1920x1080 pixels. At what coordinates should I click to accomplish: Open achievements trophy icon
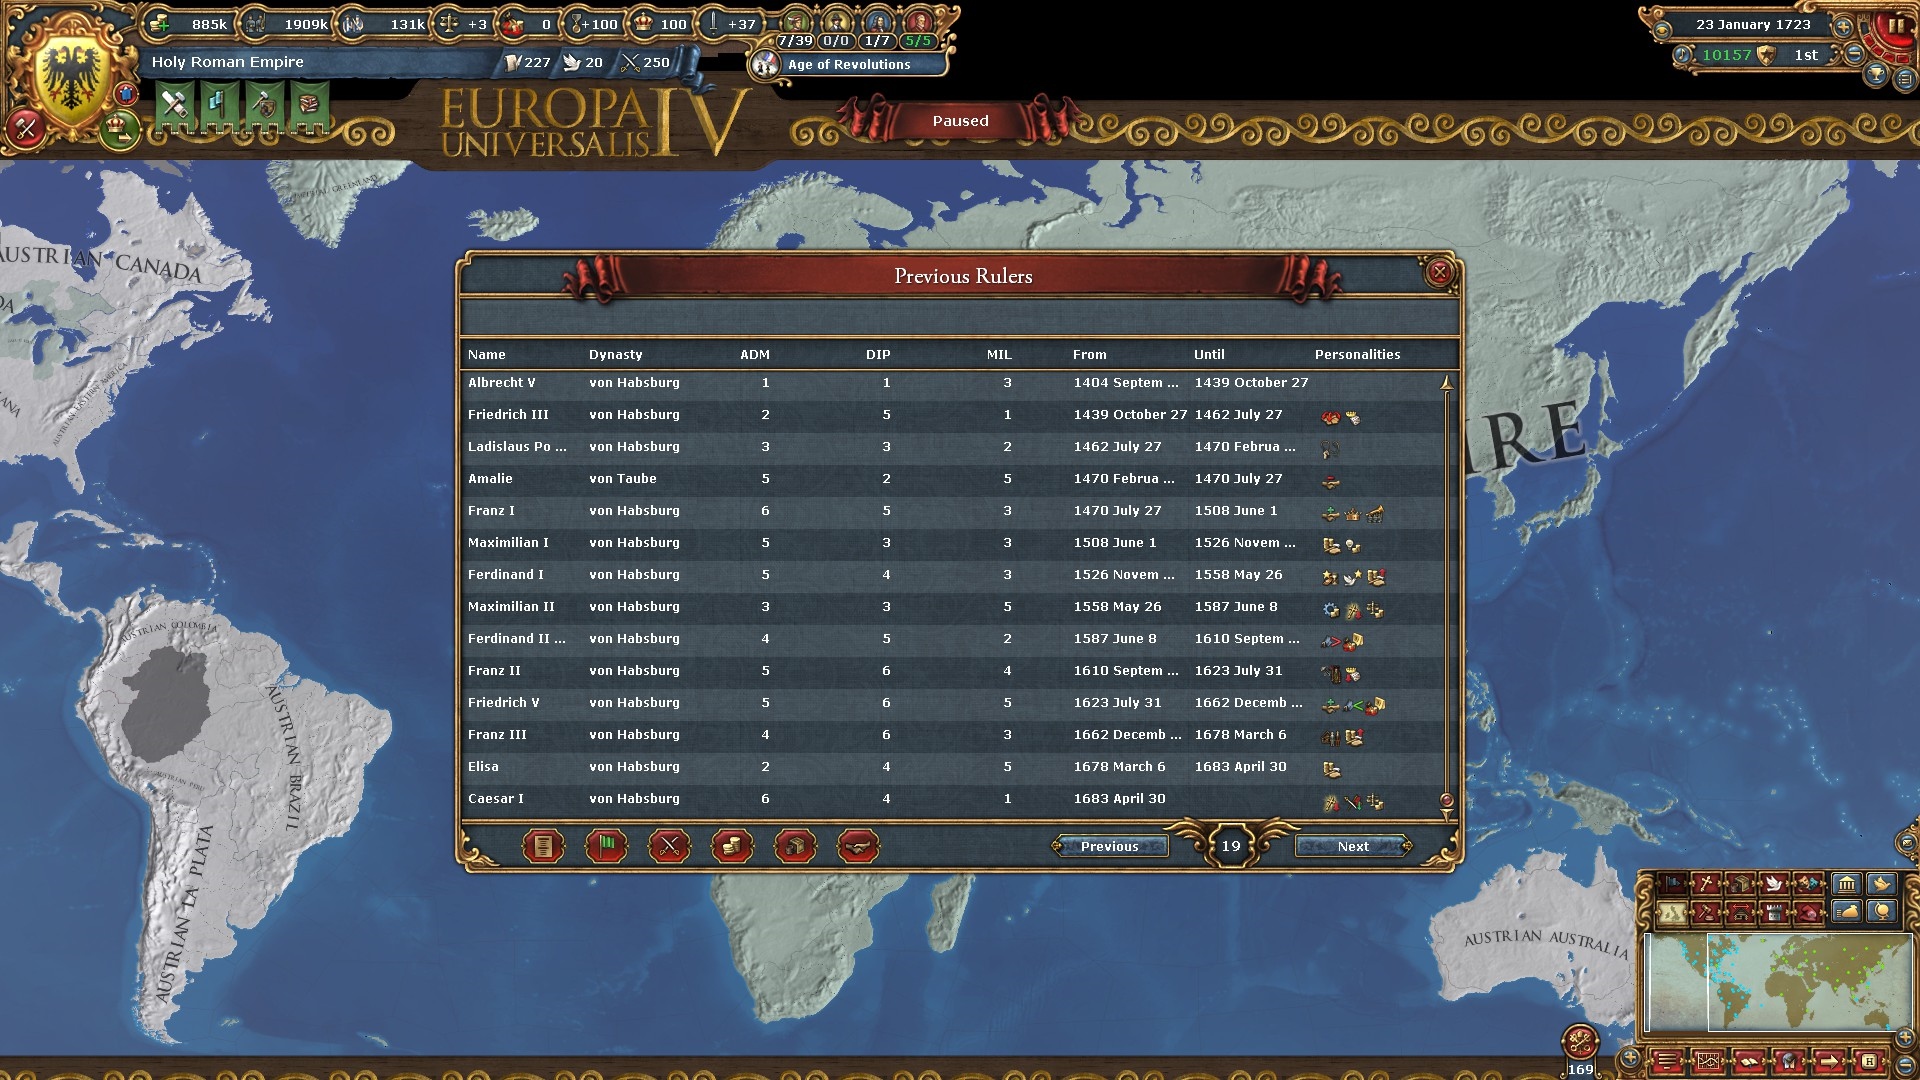[x=1877, y=75]
